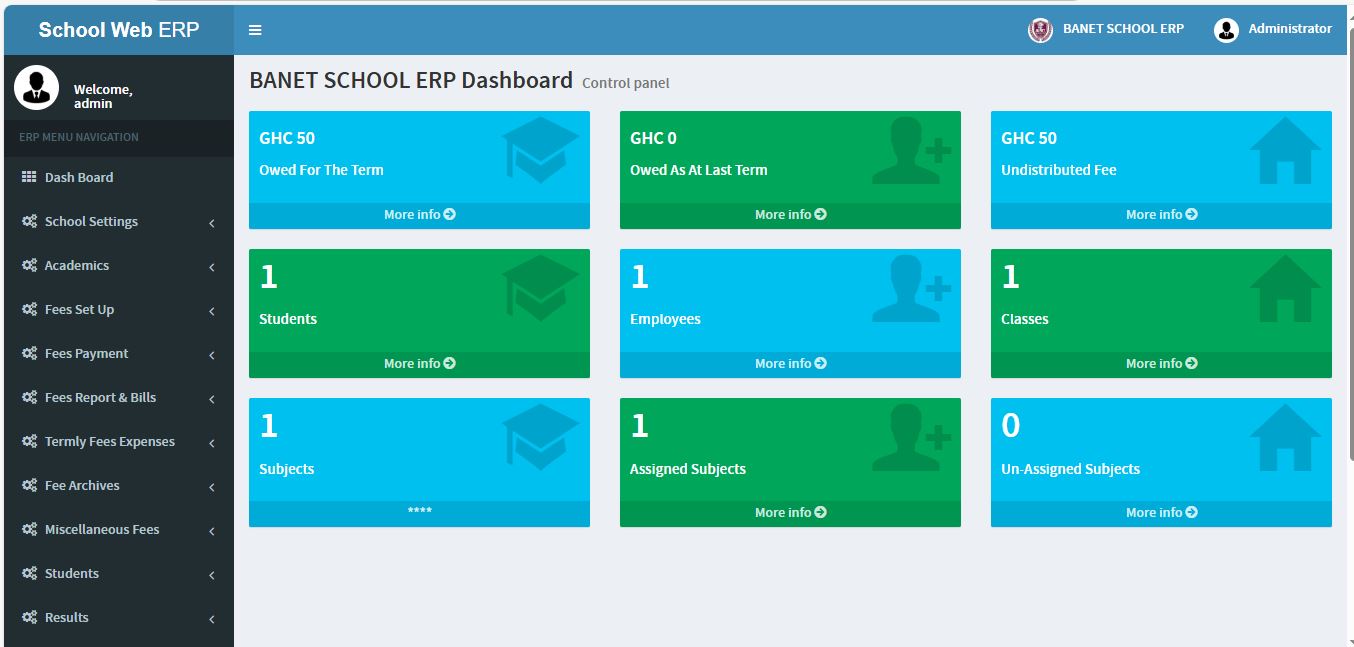Expand the Academics menu chevron
The width and height of the screenshot is (1354, 647).
click(212, 267)
